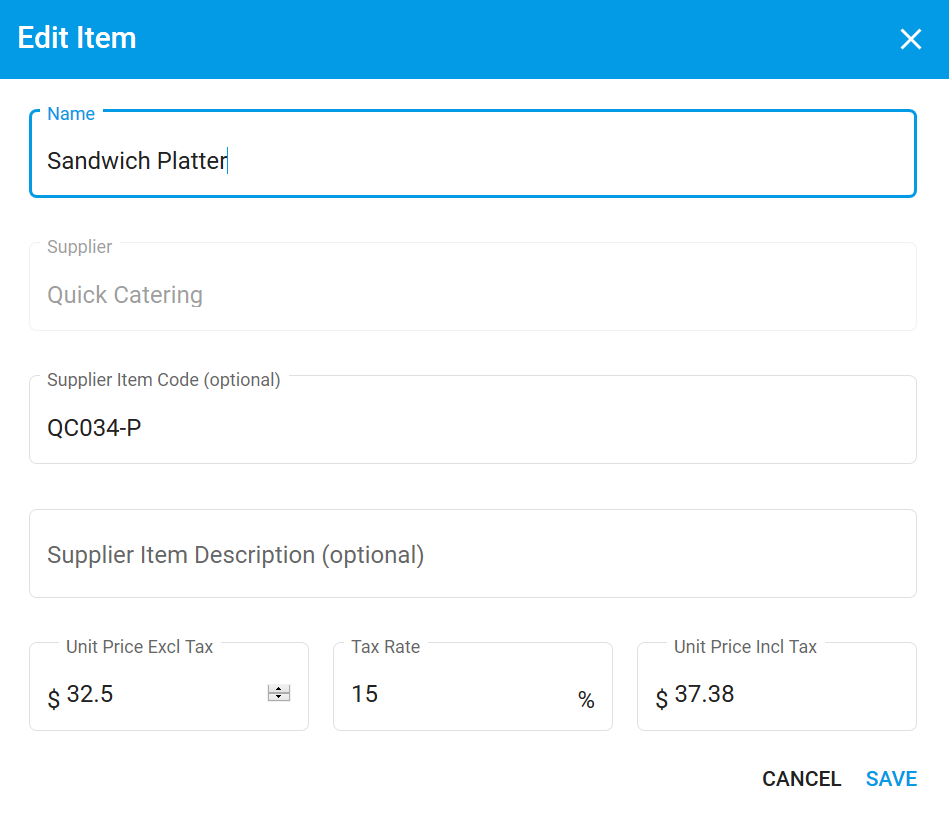Click the Supplier Item Code (optional) label
This screenshot has height=817, width=949.
(x=164, y=380)
